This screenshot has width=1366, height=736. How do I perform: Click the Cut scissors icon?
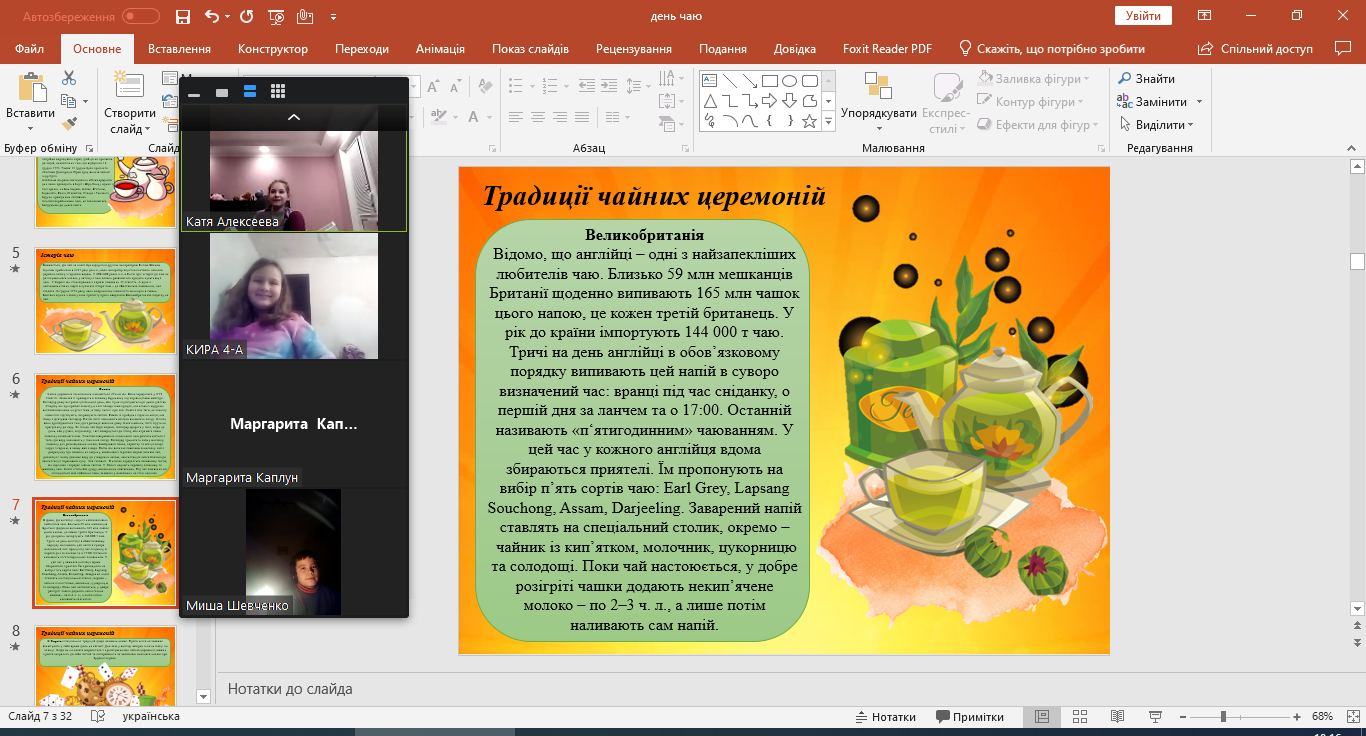point(69,78)
